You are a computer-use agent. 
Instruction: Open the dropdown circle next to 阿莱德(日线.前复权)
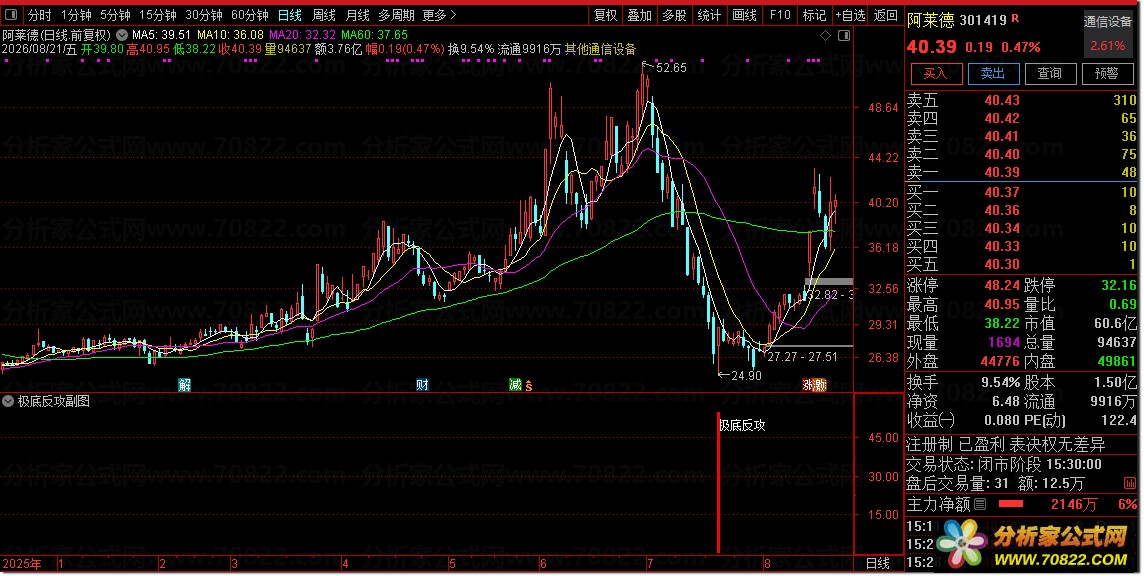click(122, 35)
